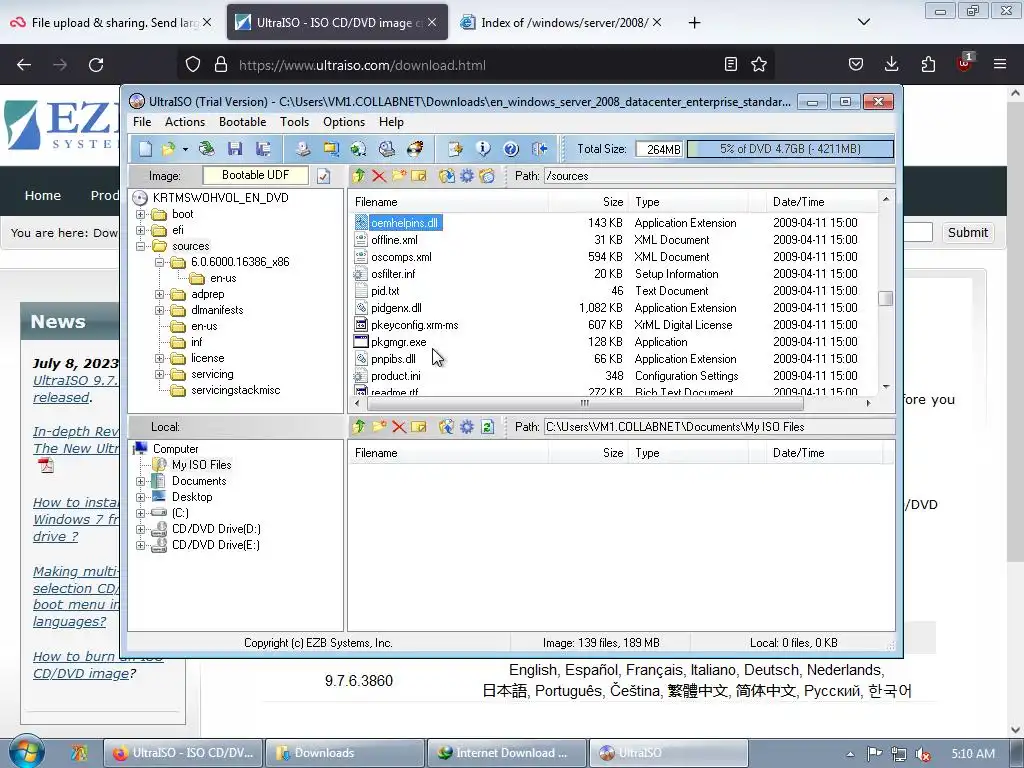Click the Up arrow icon in local pane
1024x768 pixels.
pos(359,426)
